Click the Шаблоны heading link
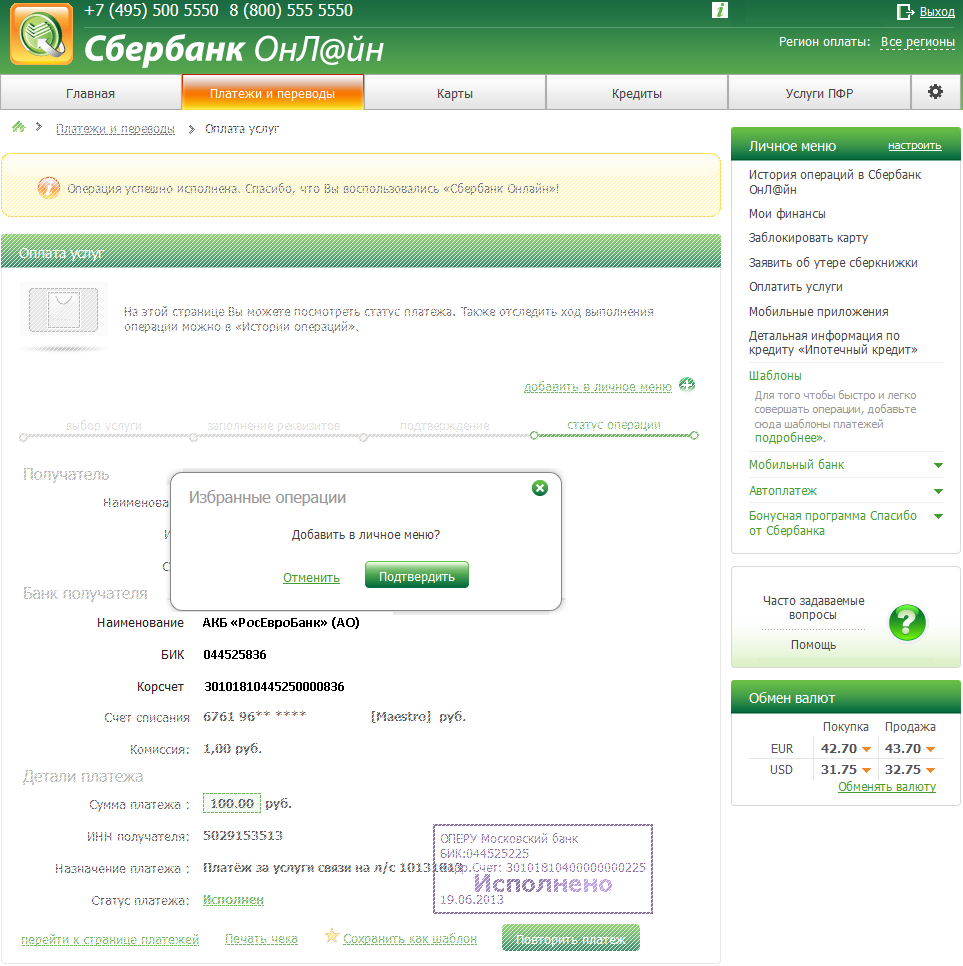 point(775,376)
